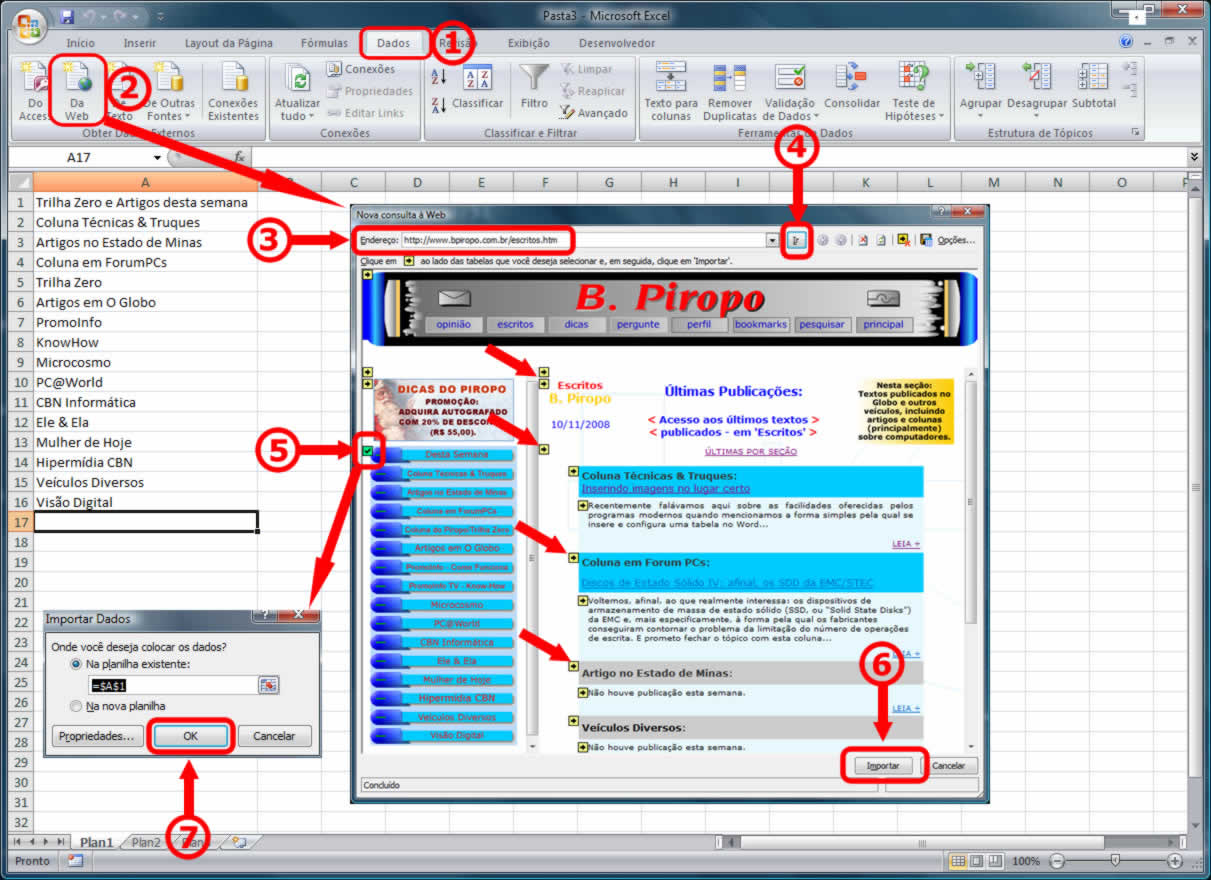Click the Refresh page icon in the web query toolbar
Screen dimensions: 1211x880
pos(881,240)
